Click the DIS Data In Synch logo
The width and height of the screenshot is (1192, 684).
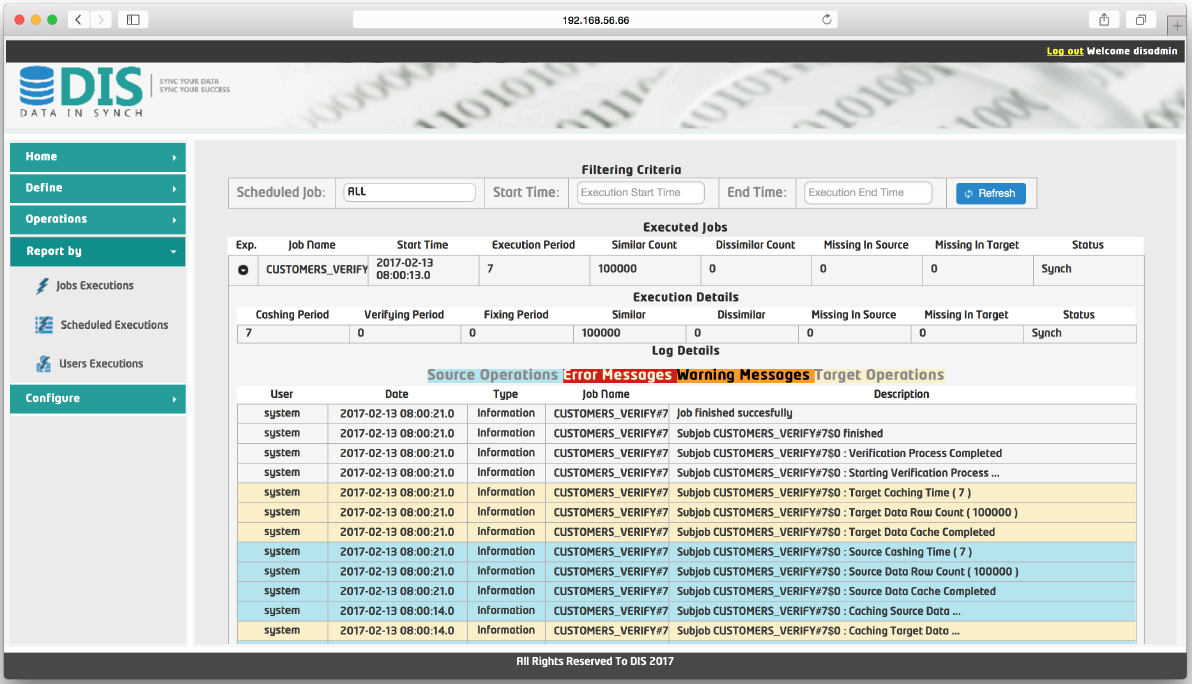pyautogui.click(x=81, y=91)
